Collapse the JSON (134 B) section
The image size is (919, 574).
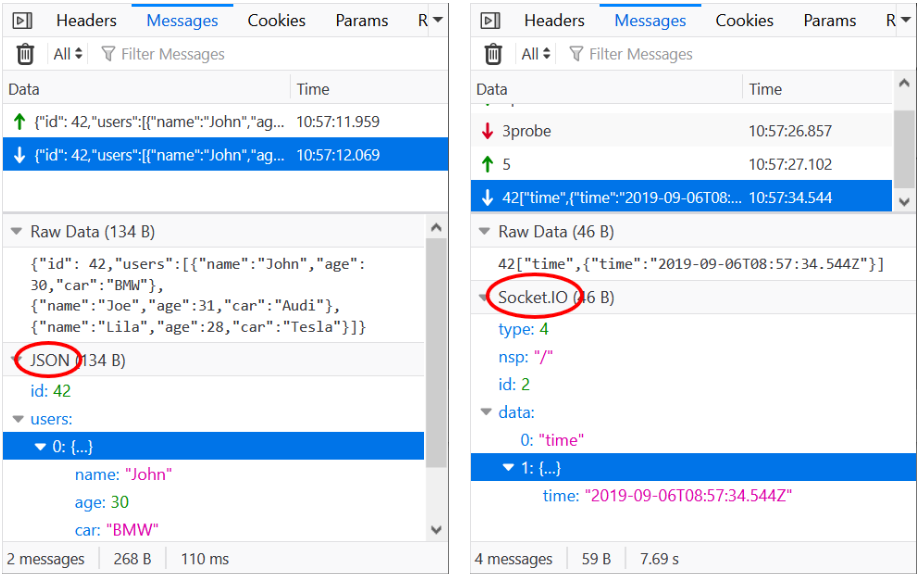point(16,360)
